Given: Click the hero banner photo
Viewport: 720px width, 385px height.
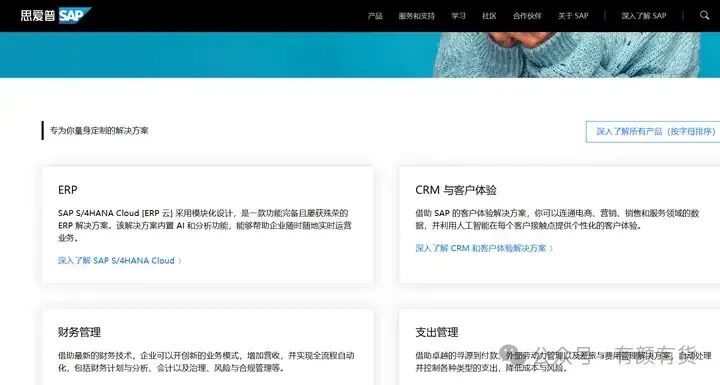Looking at the screenshot, I should (x=566, y=55).
